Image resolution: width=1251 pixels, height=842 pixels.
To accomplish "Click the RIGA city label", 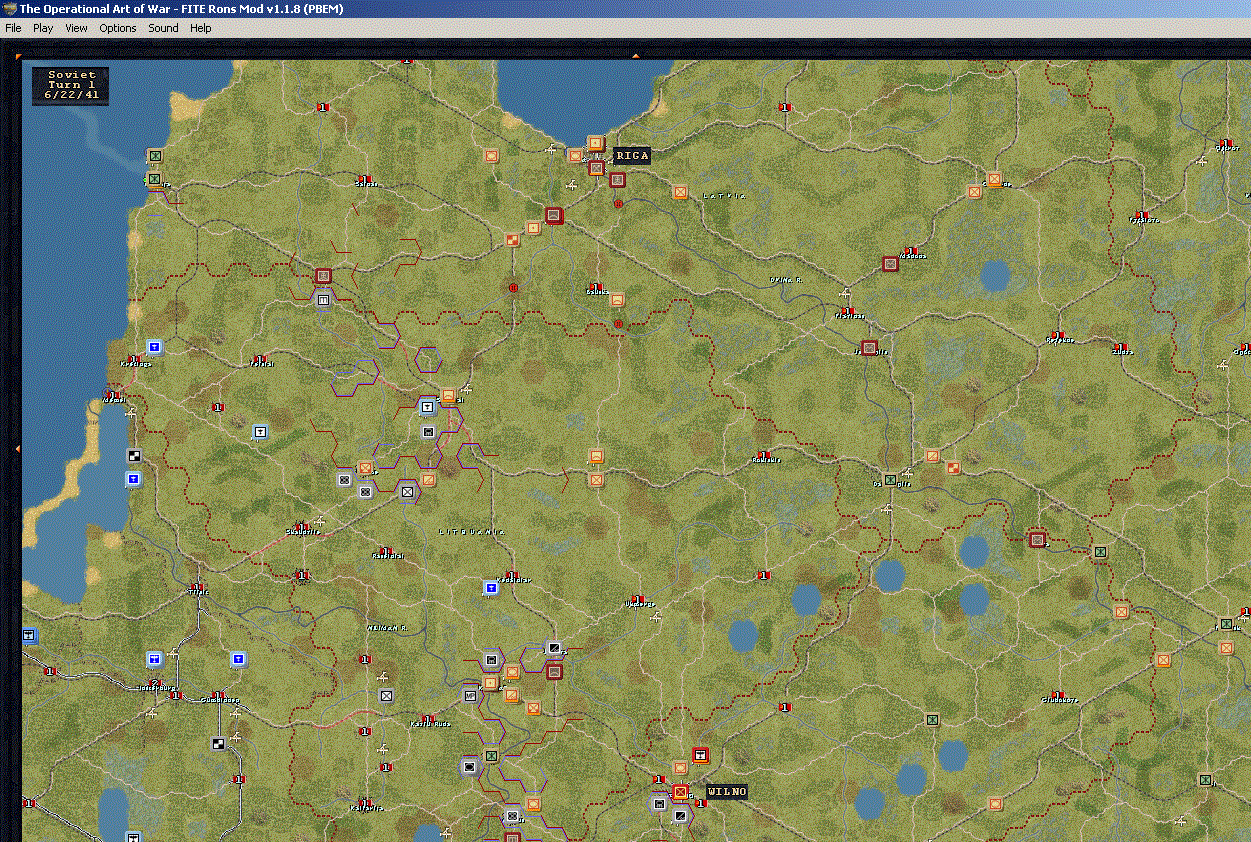I will [632, 156].
